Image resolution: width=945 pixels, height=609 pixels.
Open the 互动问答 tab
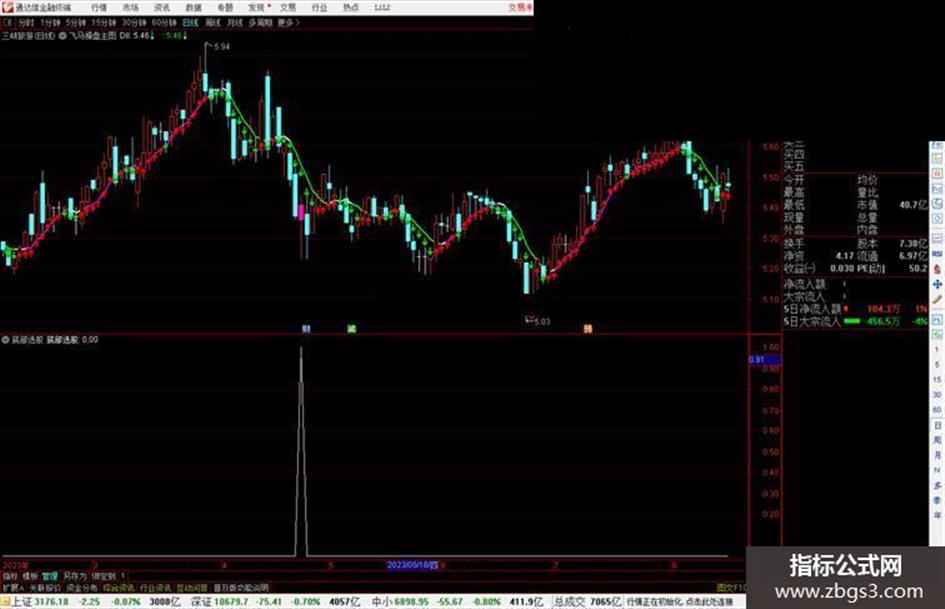192,587
